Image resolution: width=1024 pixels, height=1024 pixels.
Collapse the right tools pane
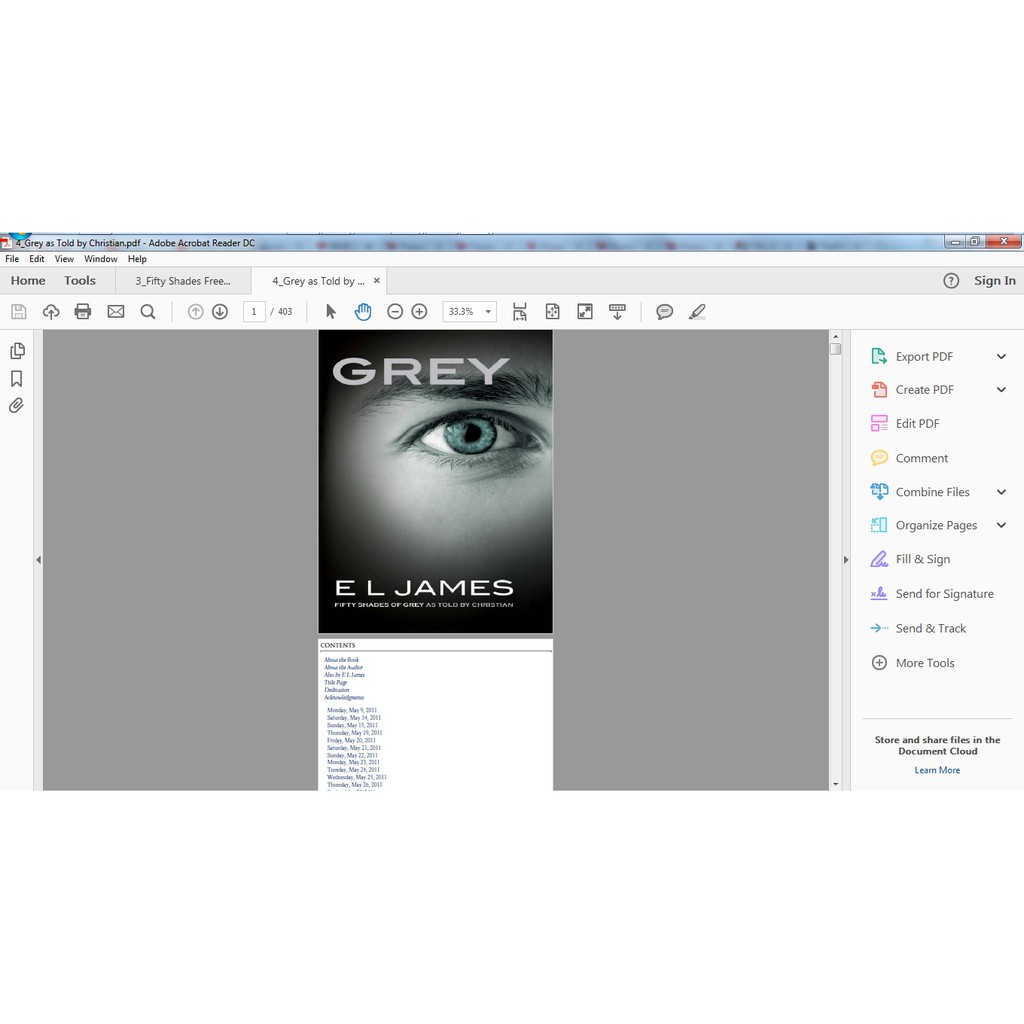click(845, 560)
